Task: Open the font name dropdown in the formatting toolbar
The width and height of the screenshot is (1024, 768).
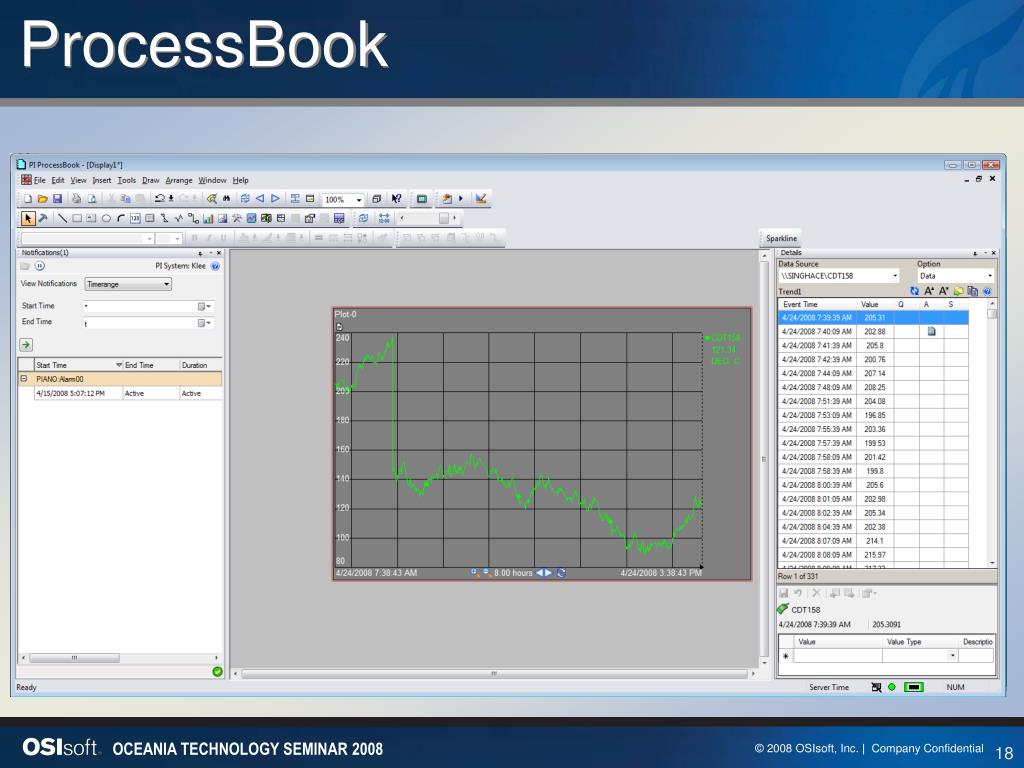Action: click(150, 239)
